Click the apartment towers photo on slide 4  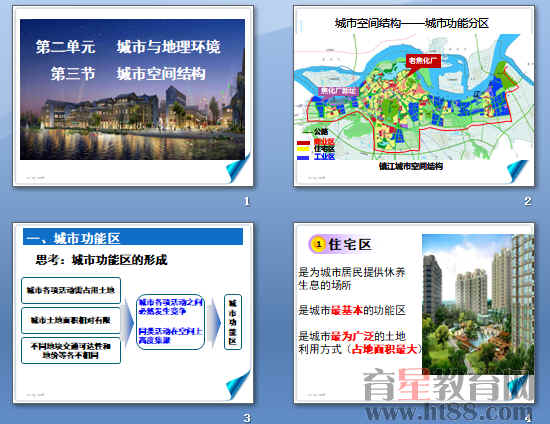[x=478, y=304]
